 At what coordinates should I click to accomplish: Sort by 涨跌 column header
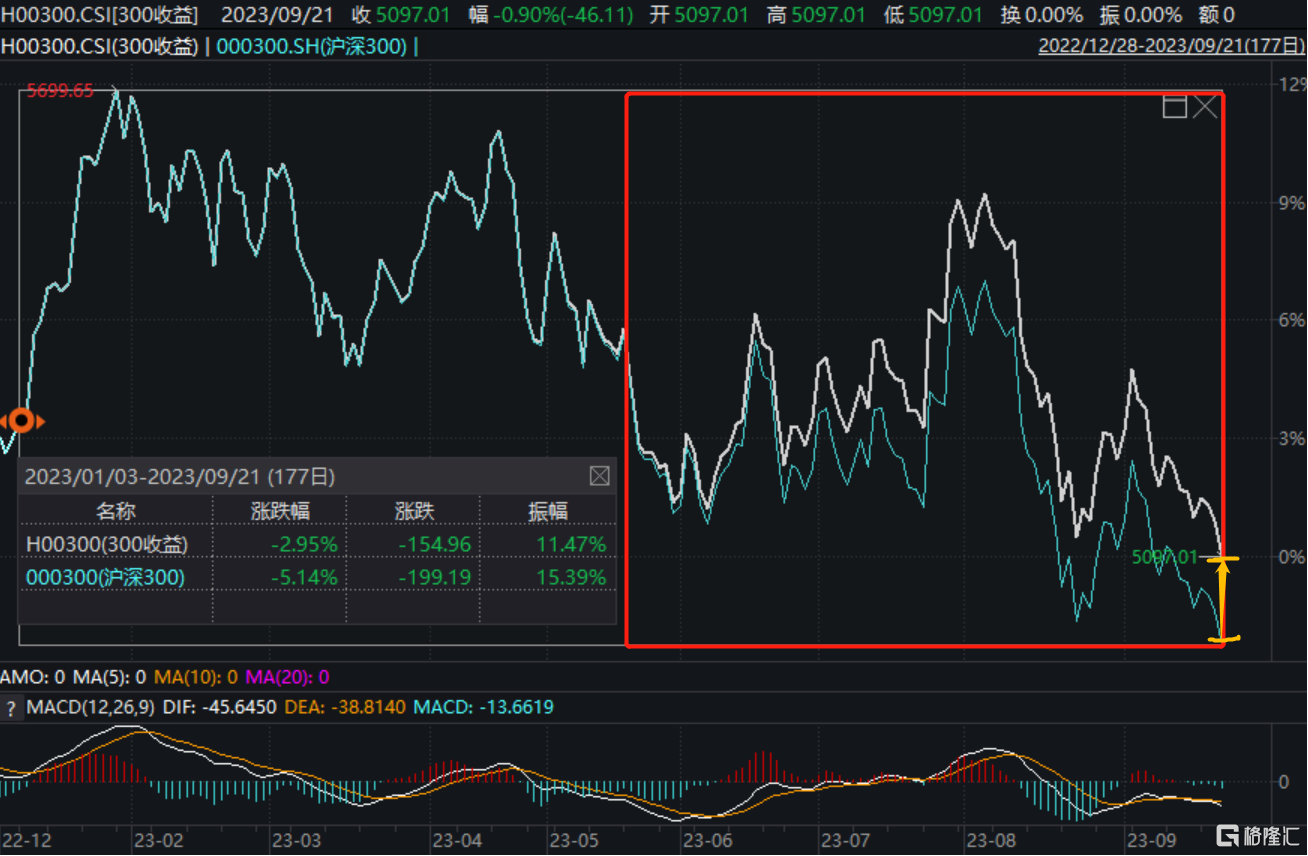[413, 511]
